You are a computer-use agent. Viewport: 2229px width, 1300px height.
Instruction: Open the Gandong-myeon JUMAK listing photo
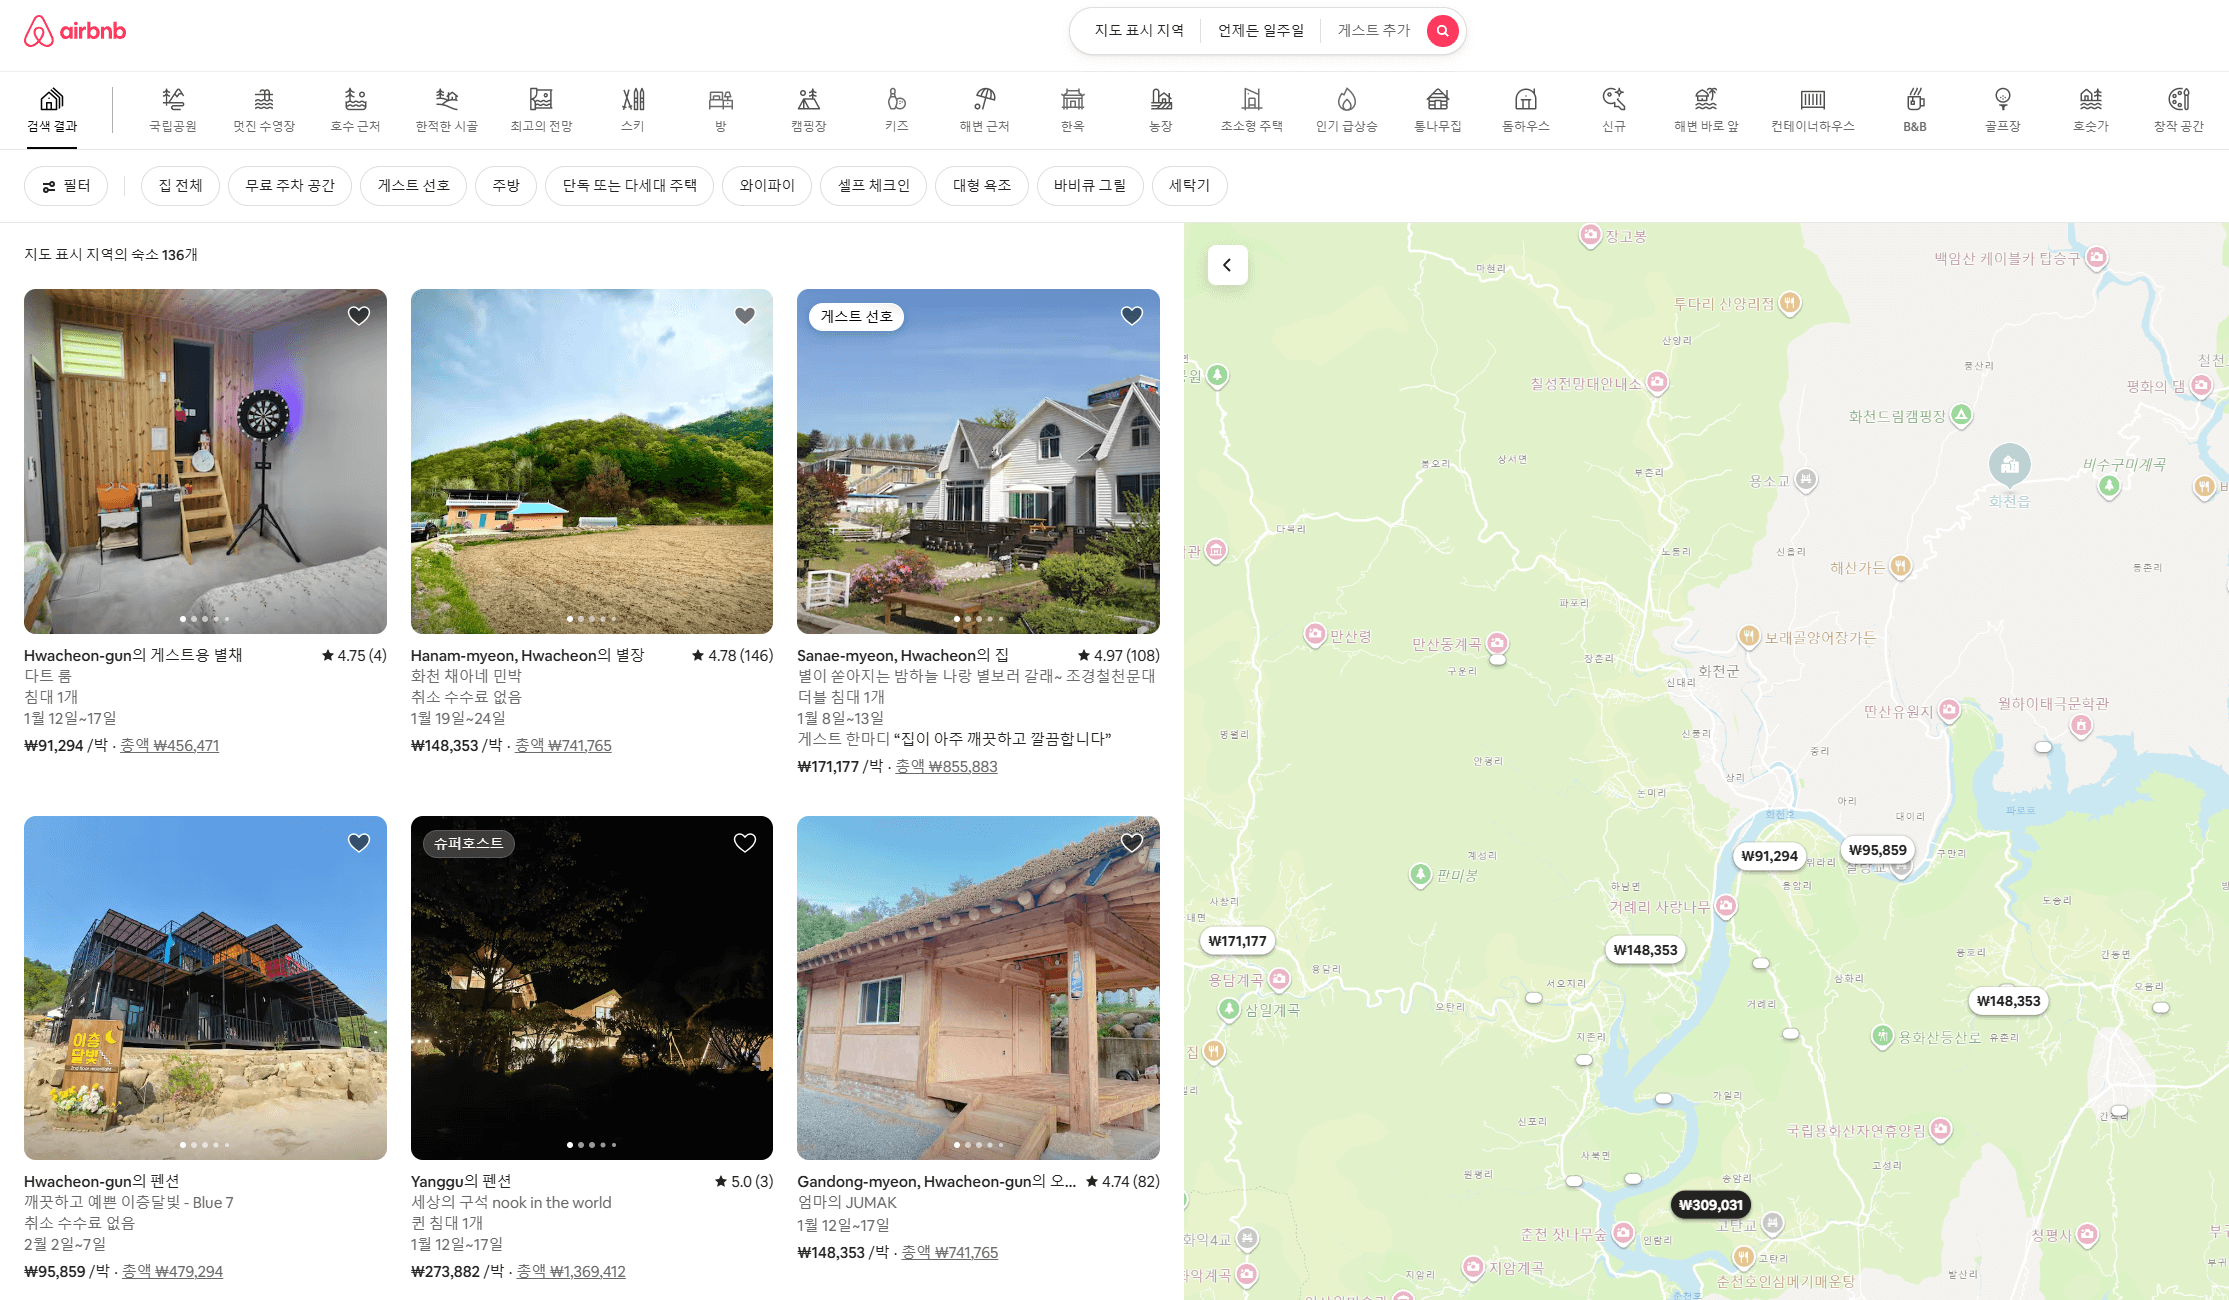tap(978, 988)
